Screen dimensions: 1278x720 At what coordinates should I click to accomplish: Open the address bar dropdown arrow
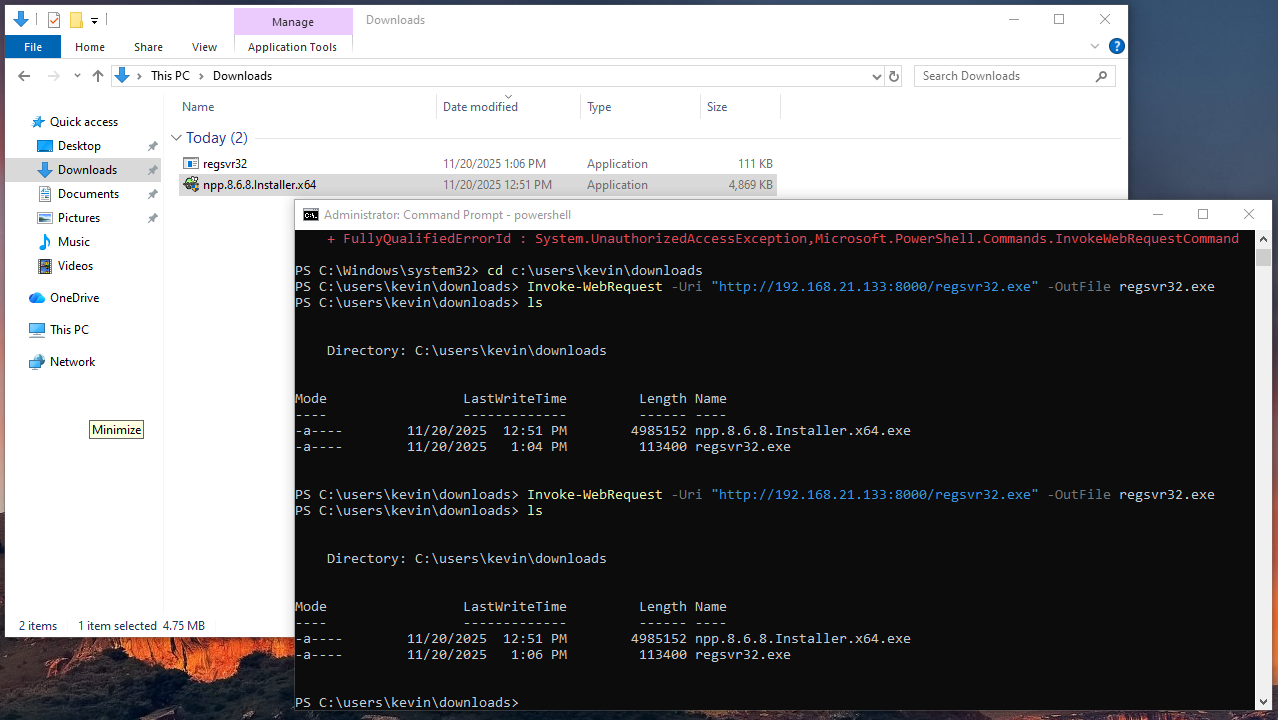pos(876,75)
